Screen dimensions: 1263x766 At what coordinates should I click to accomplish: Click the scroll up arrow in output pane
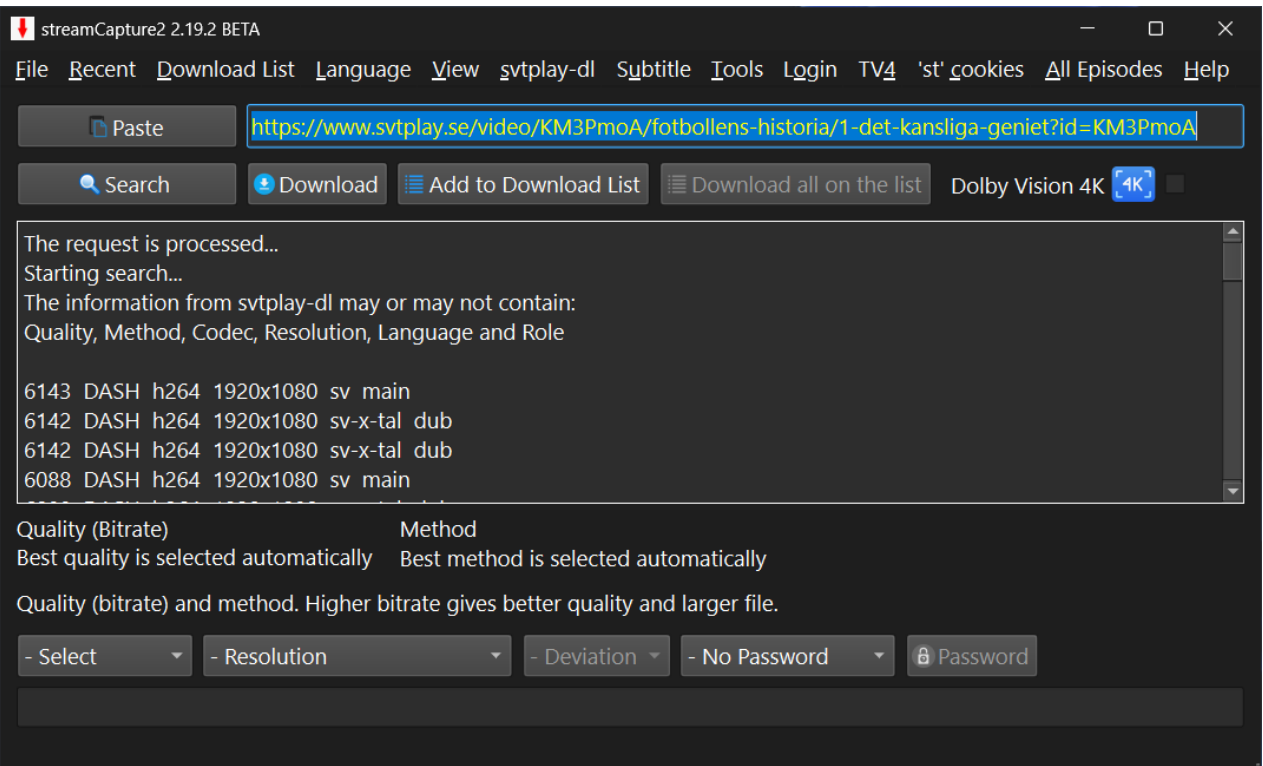pyautogui.click(x=1233, y=233)
